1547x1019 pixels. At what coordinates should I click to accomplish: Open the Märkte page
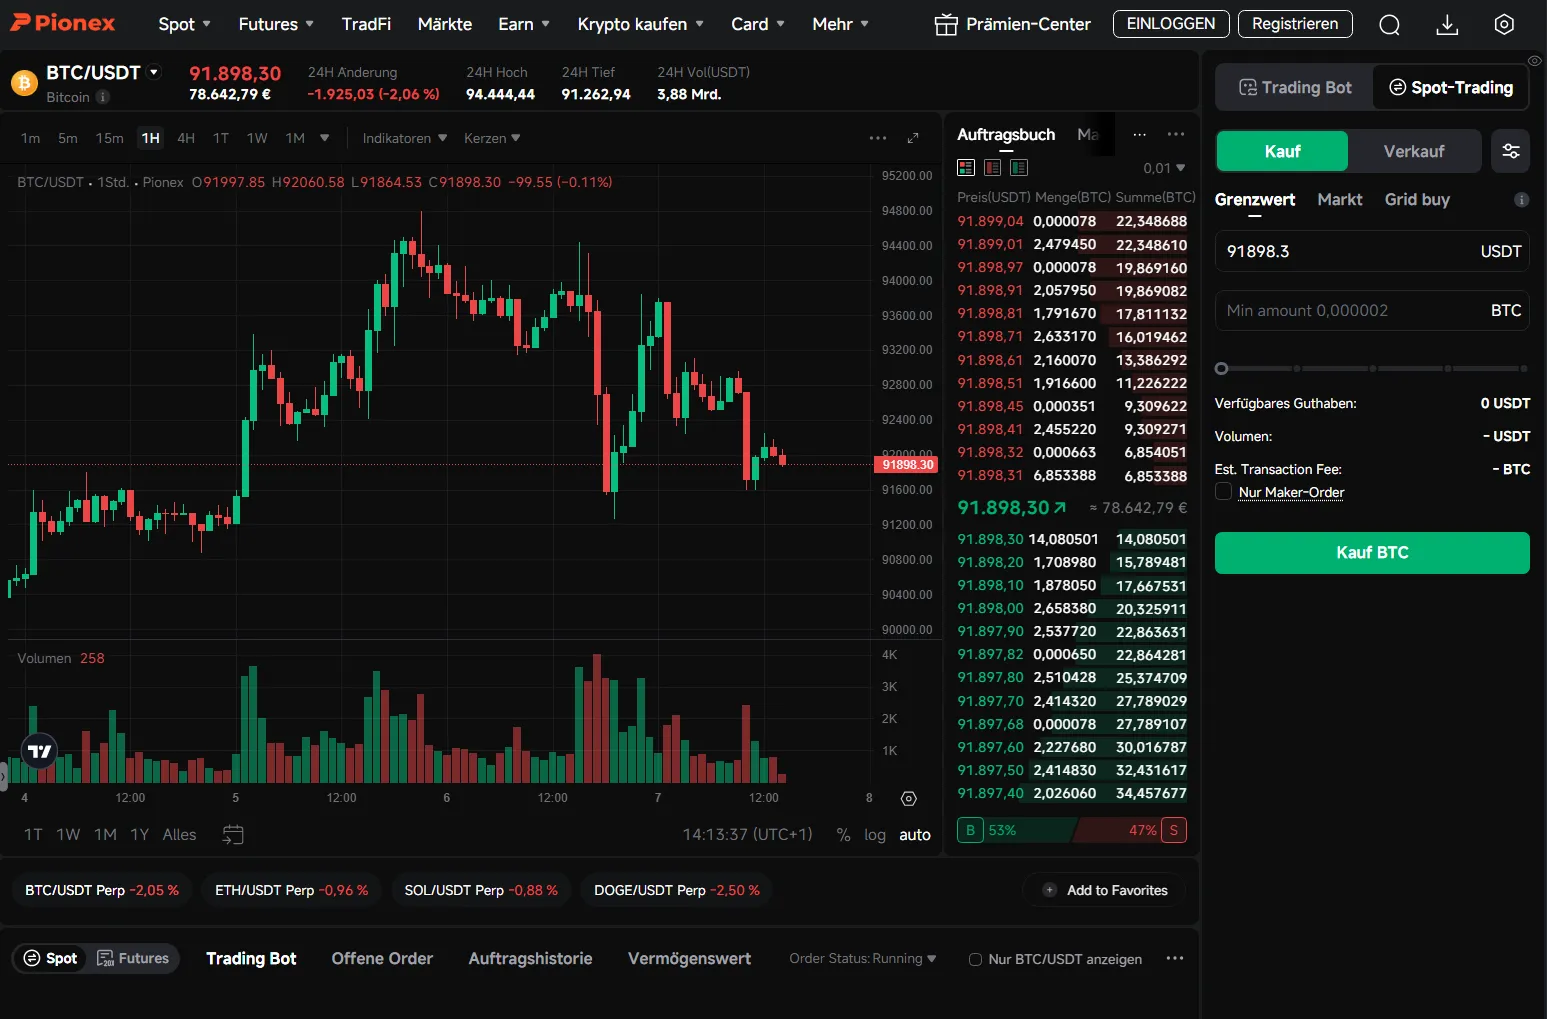tap(445, 24)
